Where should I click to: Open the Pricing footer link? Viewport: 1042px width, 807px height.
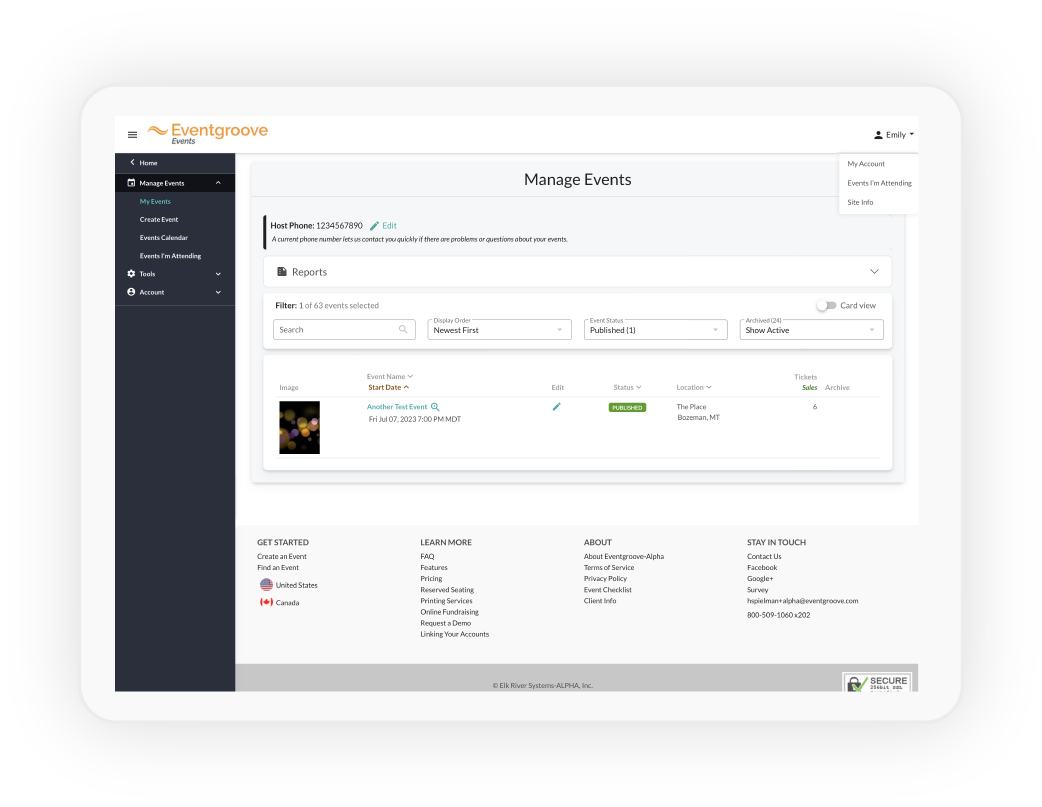[x=431, y=578]
